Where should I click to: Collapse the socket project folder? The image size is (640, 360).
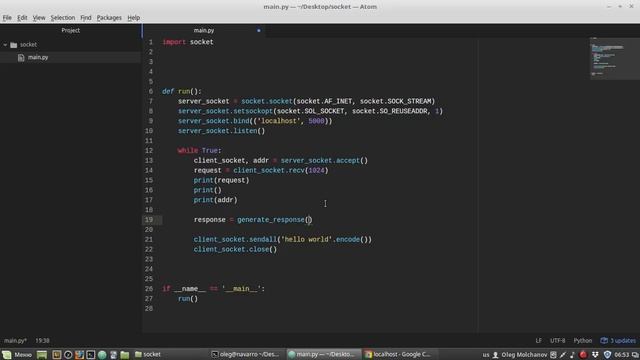(x=5, y=44)
